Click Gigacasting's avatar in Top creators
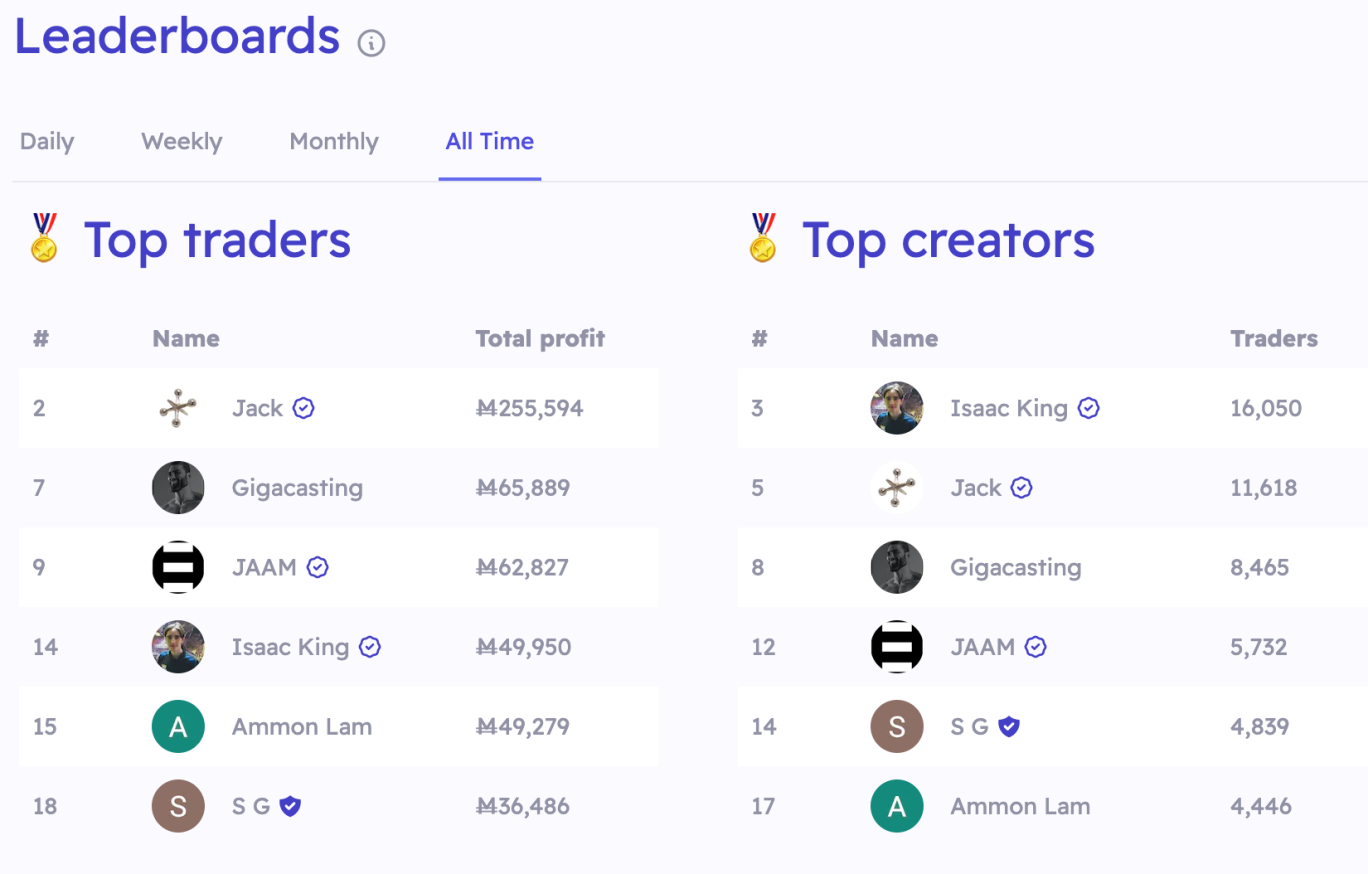 tap(897, 567)
